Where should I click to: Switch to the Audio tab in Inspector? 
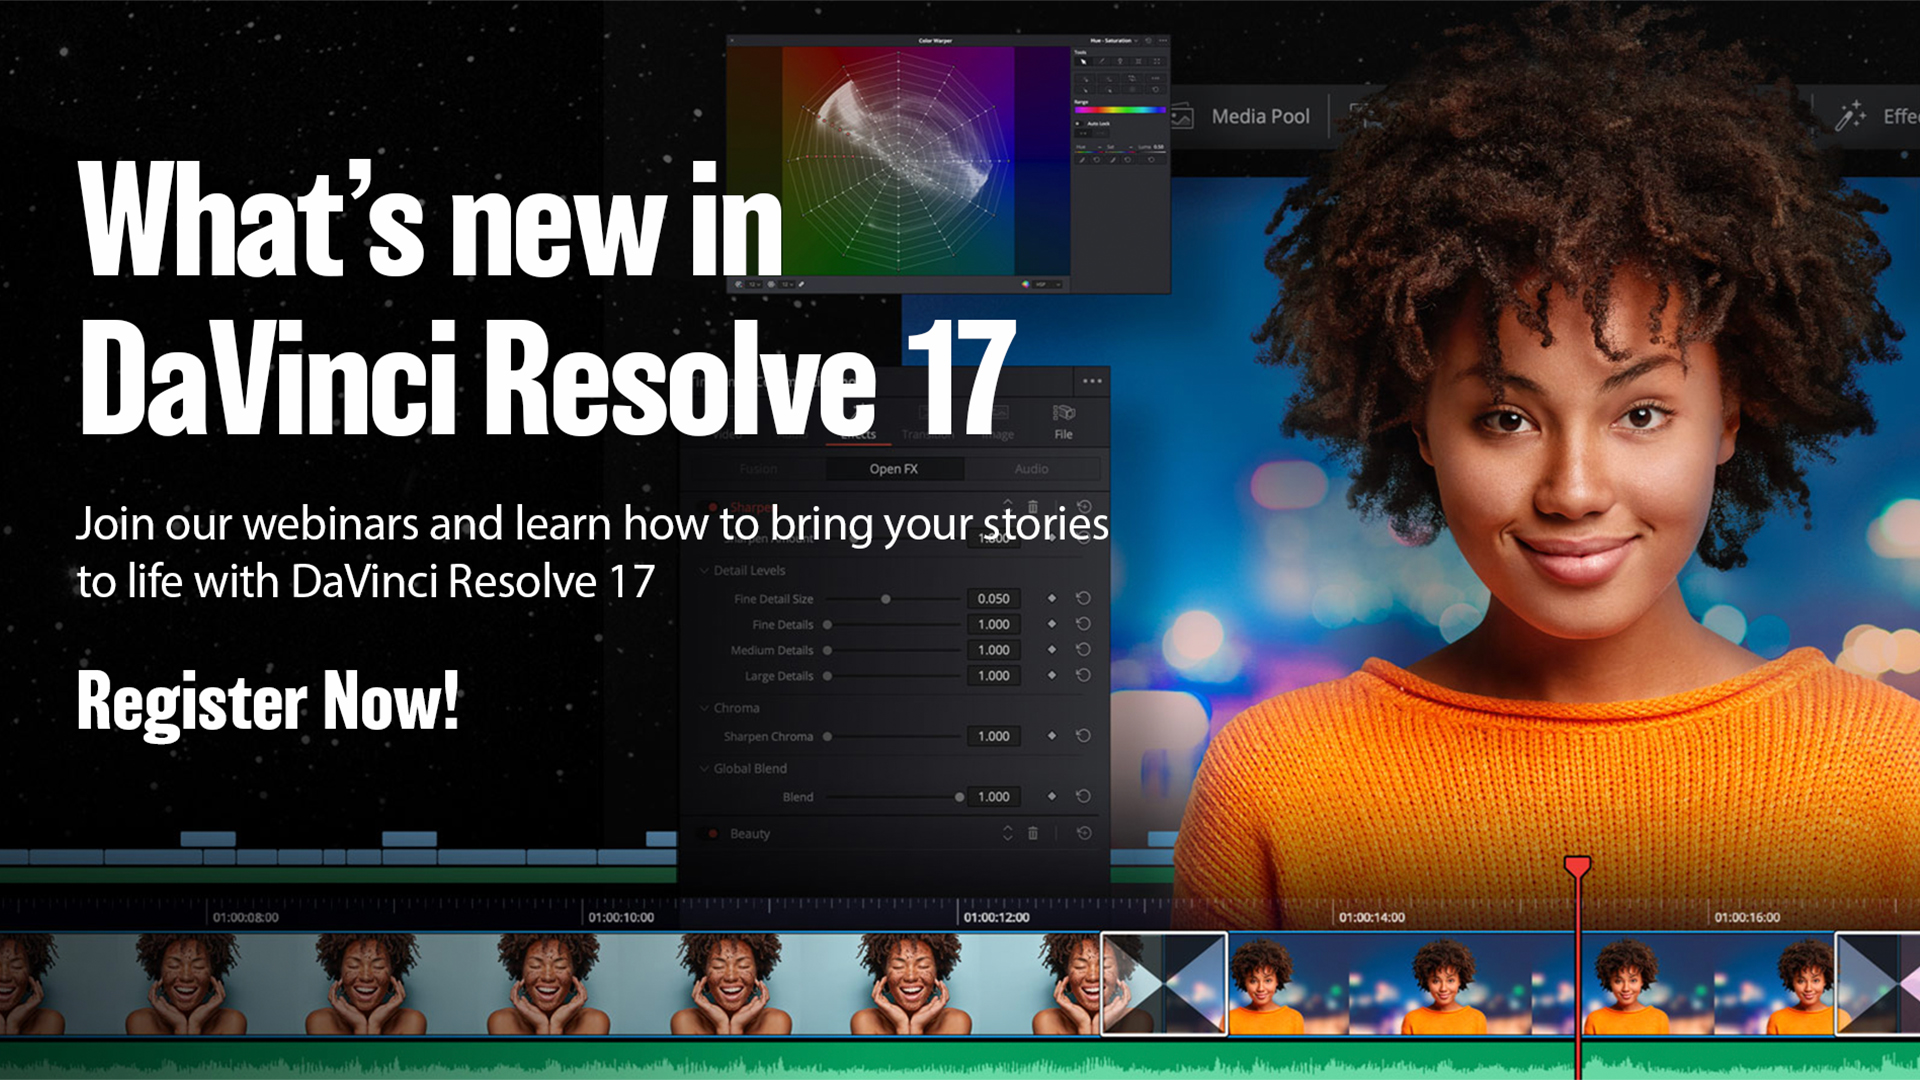(x=1031, y=469)
